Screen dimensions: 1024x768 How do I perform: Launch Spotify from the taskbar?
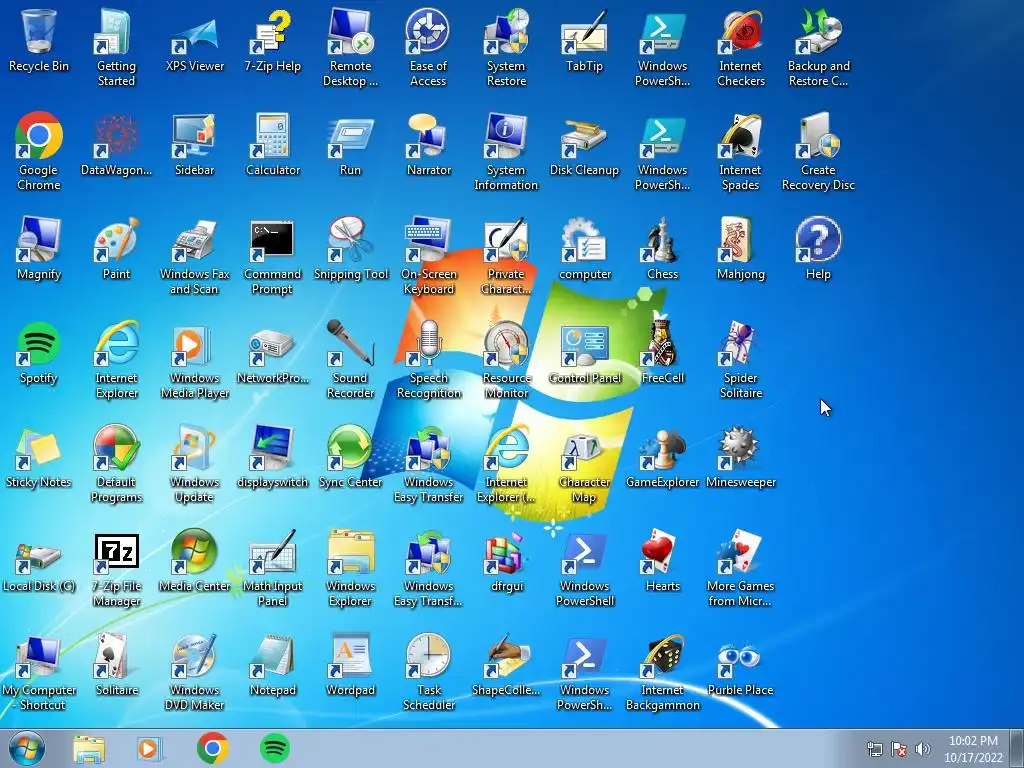(275, 748)
